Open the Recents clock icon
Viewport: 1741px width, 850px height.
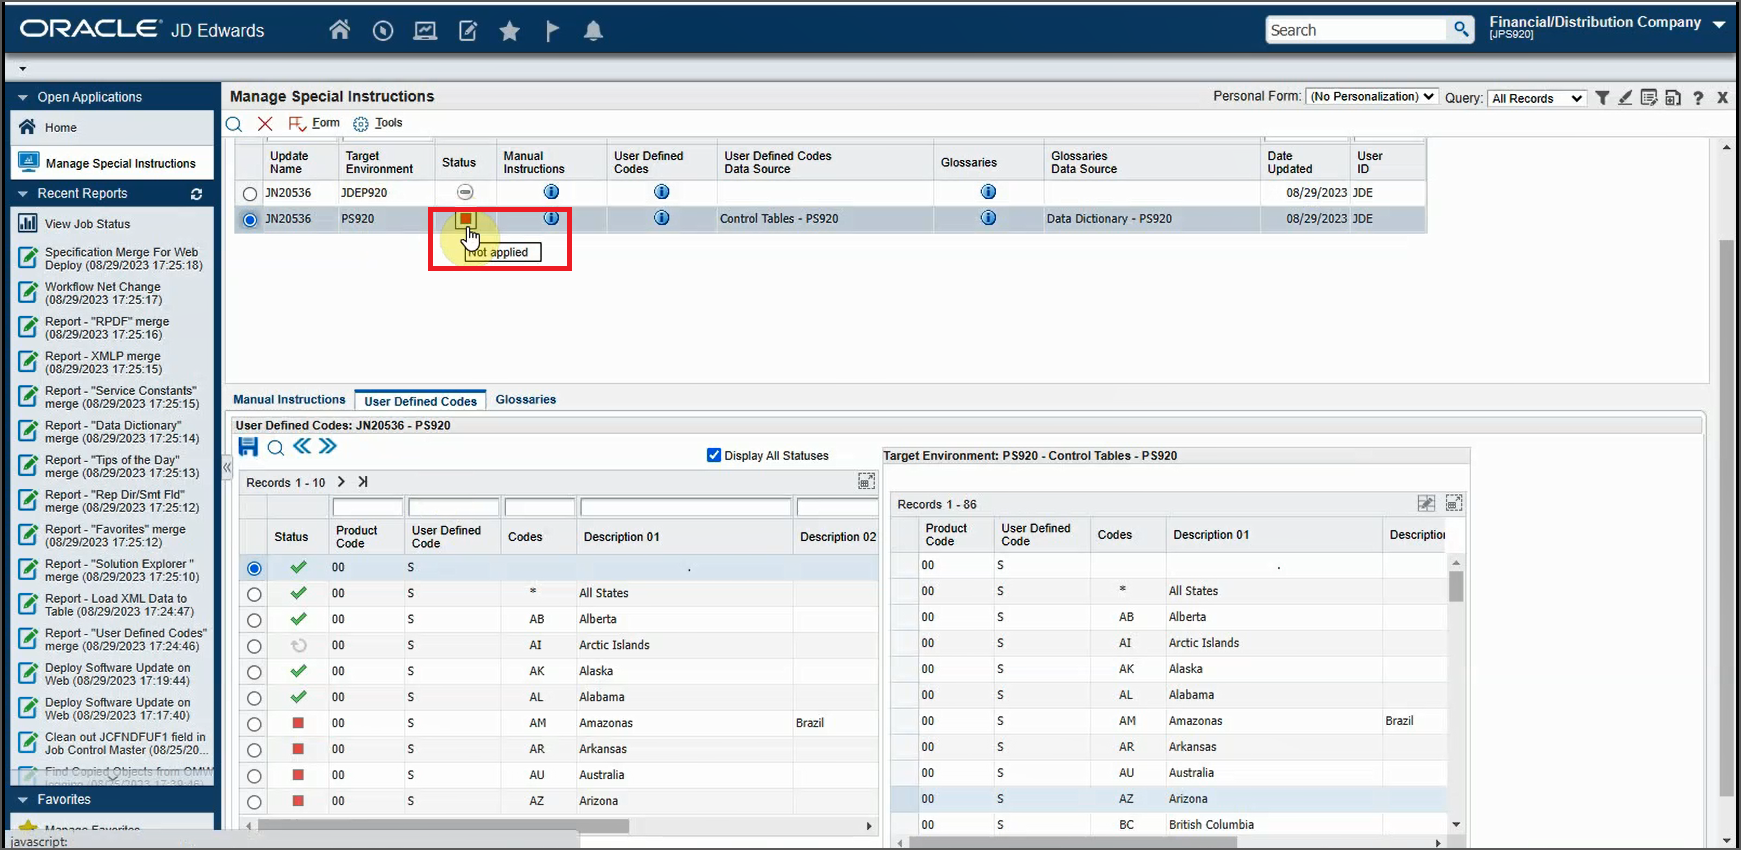(383, 31)
